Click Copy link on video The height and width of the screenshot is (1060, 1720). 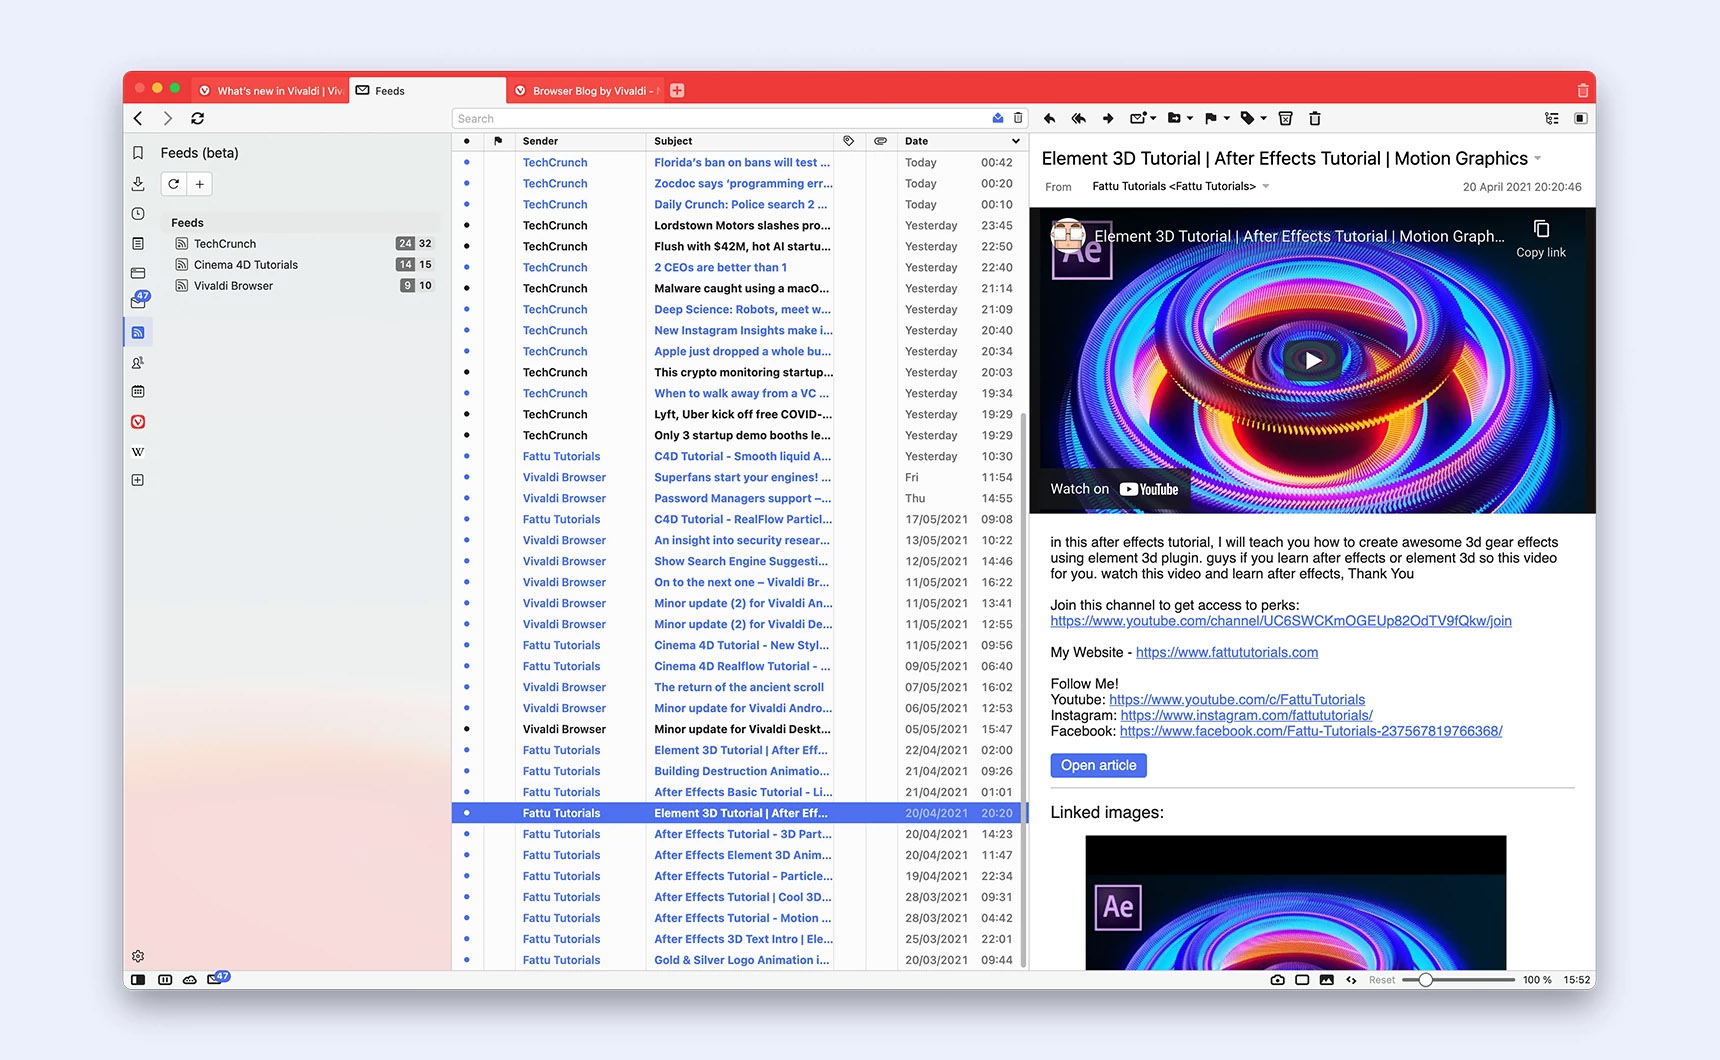(1541, 240)
